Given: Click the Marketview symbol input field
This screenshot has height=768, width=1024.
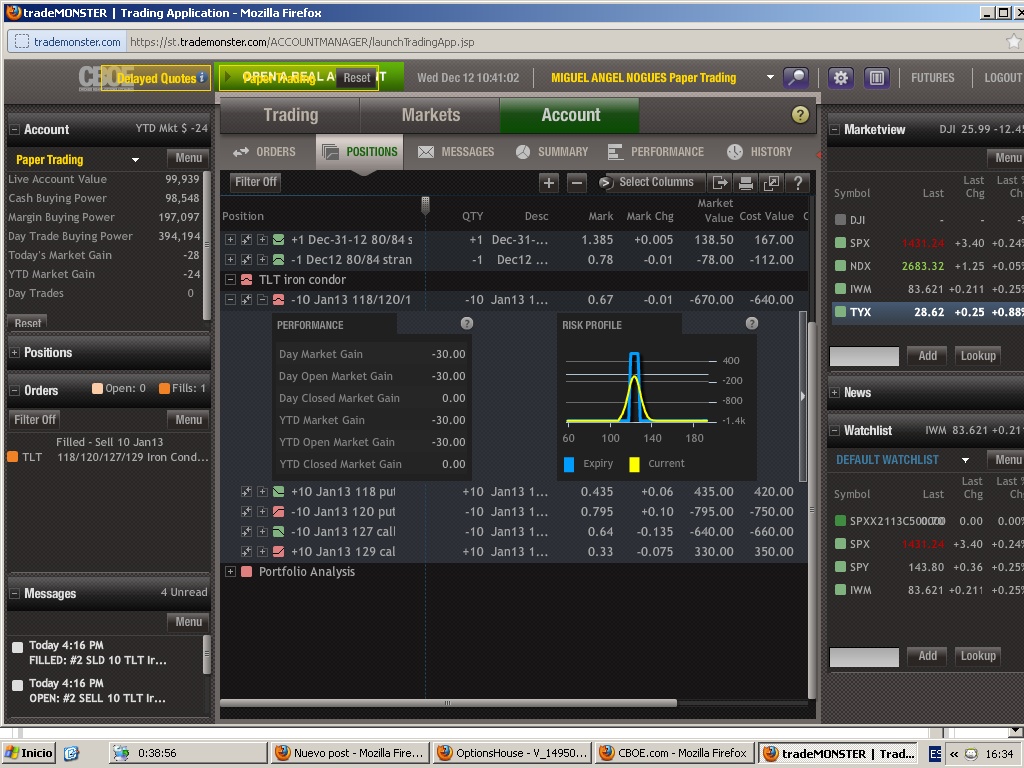Looking at the screenshot, I should [864, 356].
